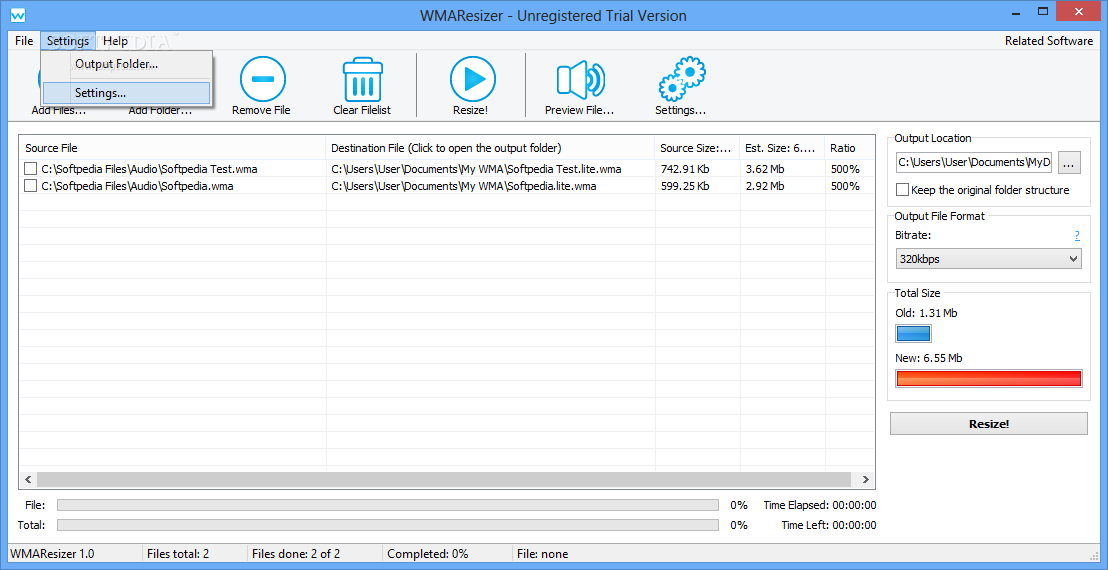
Task: Click the 'Old: 1.31 Mb' label
Action: click(x=926, y=313)
